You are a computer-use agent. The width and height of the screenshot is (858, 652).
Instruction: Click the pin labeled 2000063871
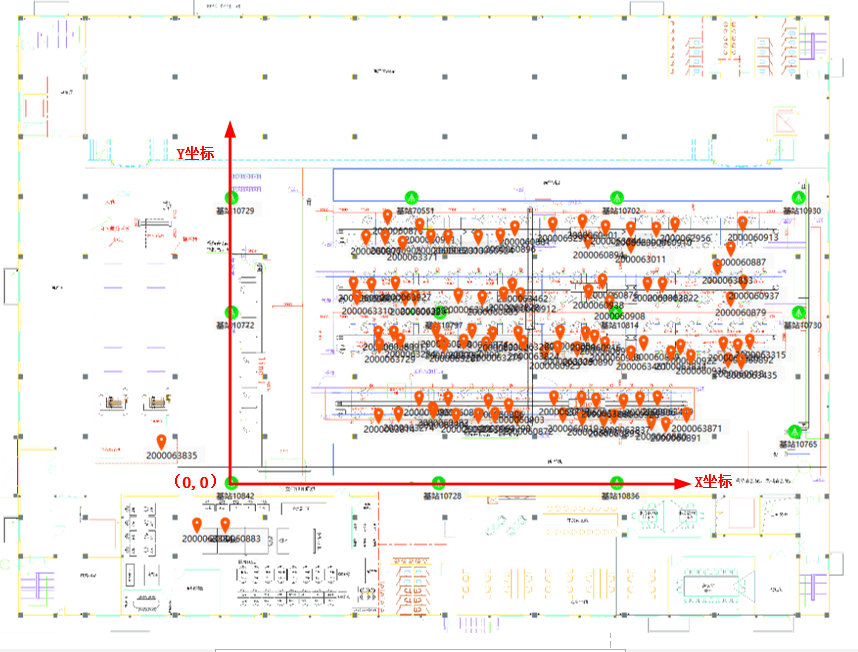tap(686, 415)
